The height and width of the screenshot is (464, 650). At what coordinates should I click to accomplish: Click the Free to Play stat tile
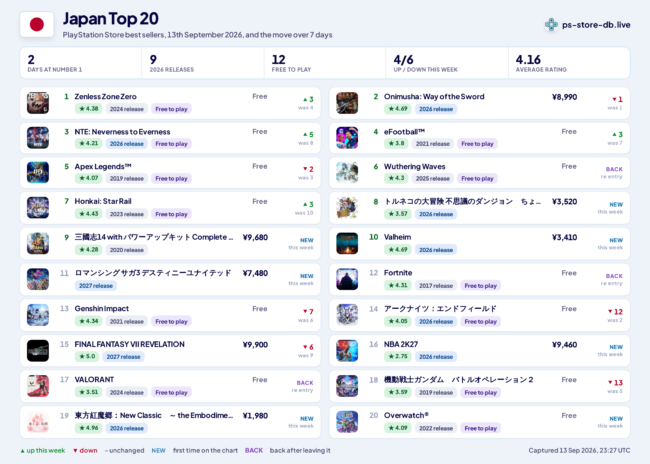pos(325,63)
